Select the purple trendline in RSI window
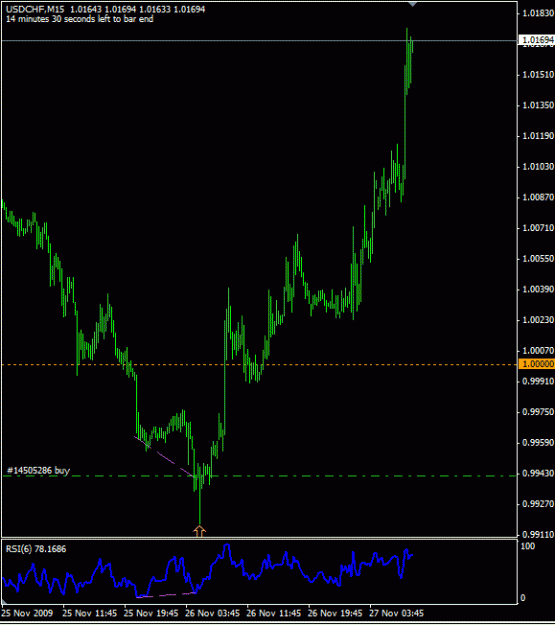 pyautogui.click(x=166, y=595)
